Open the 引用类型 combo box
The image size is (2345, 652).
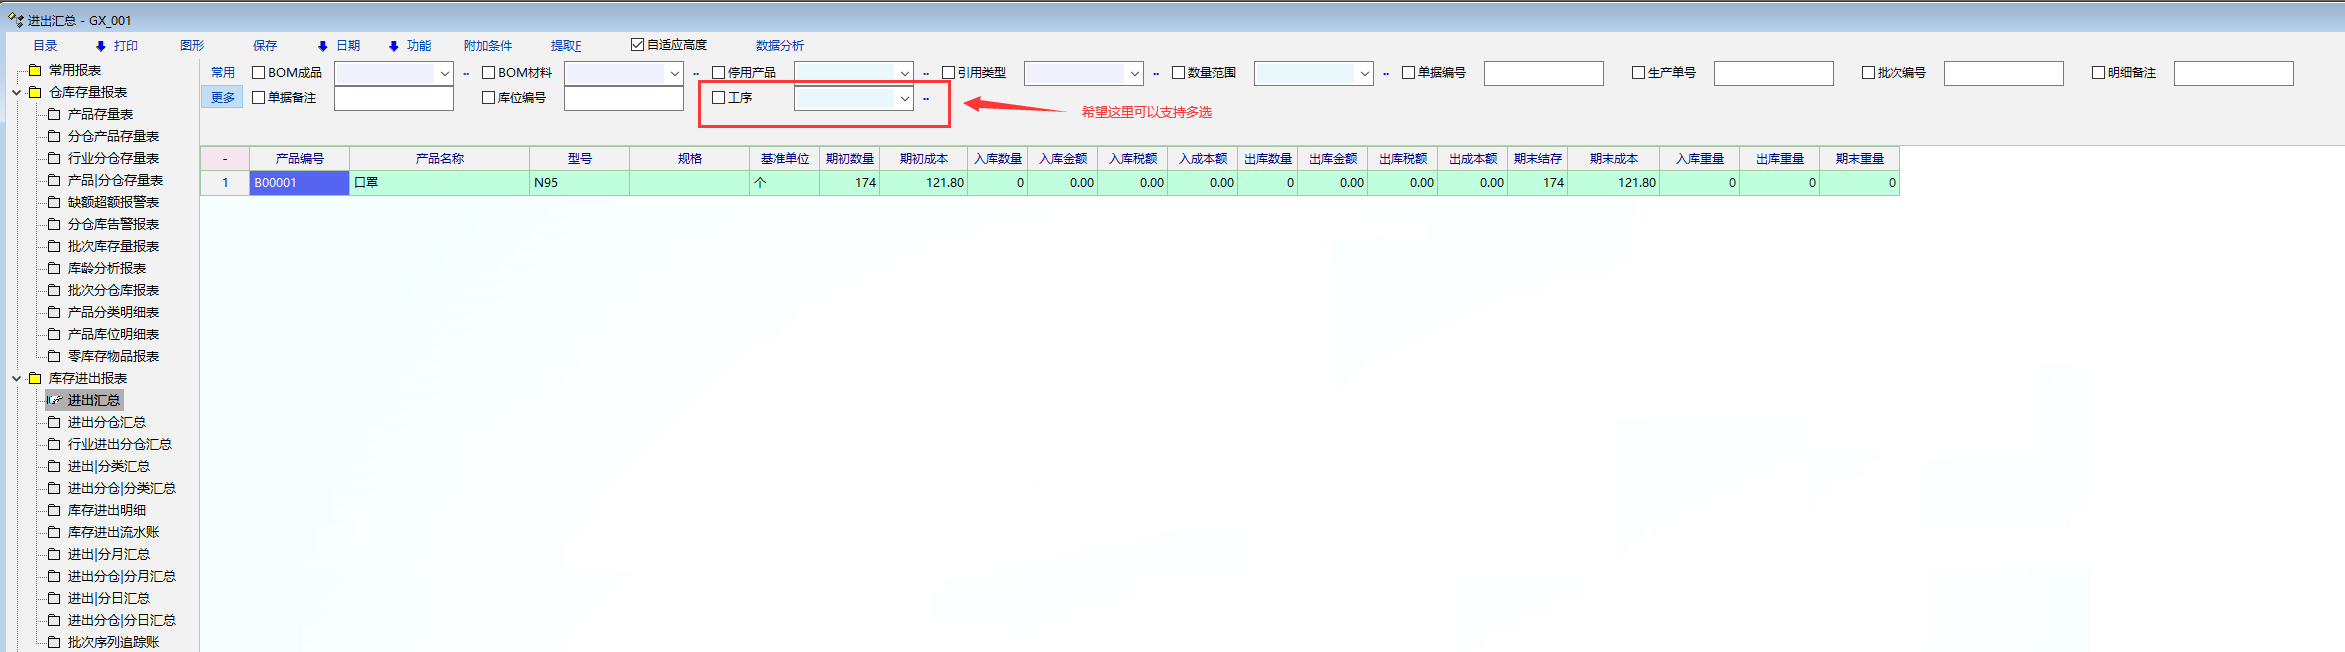coord(1134,73)
